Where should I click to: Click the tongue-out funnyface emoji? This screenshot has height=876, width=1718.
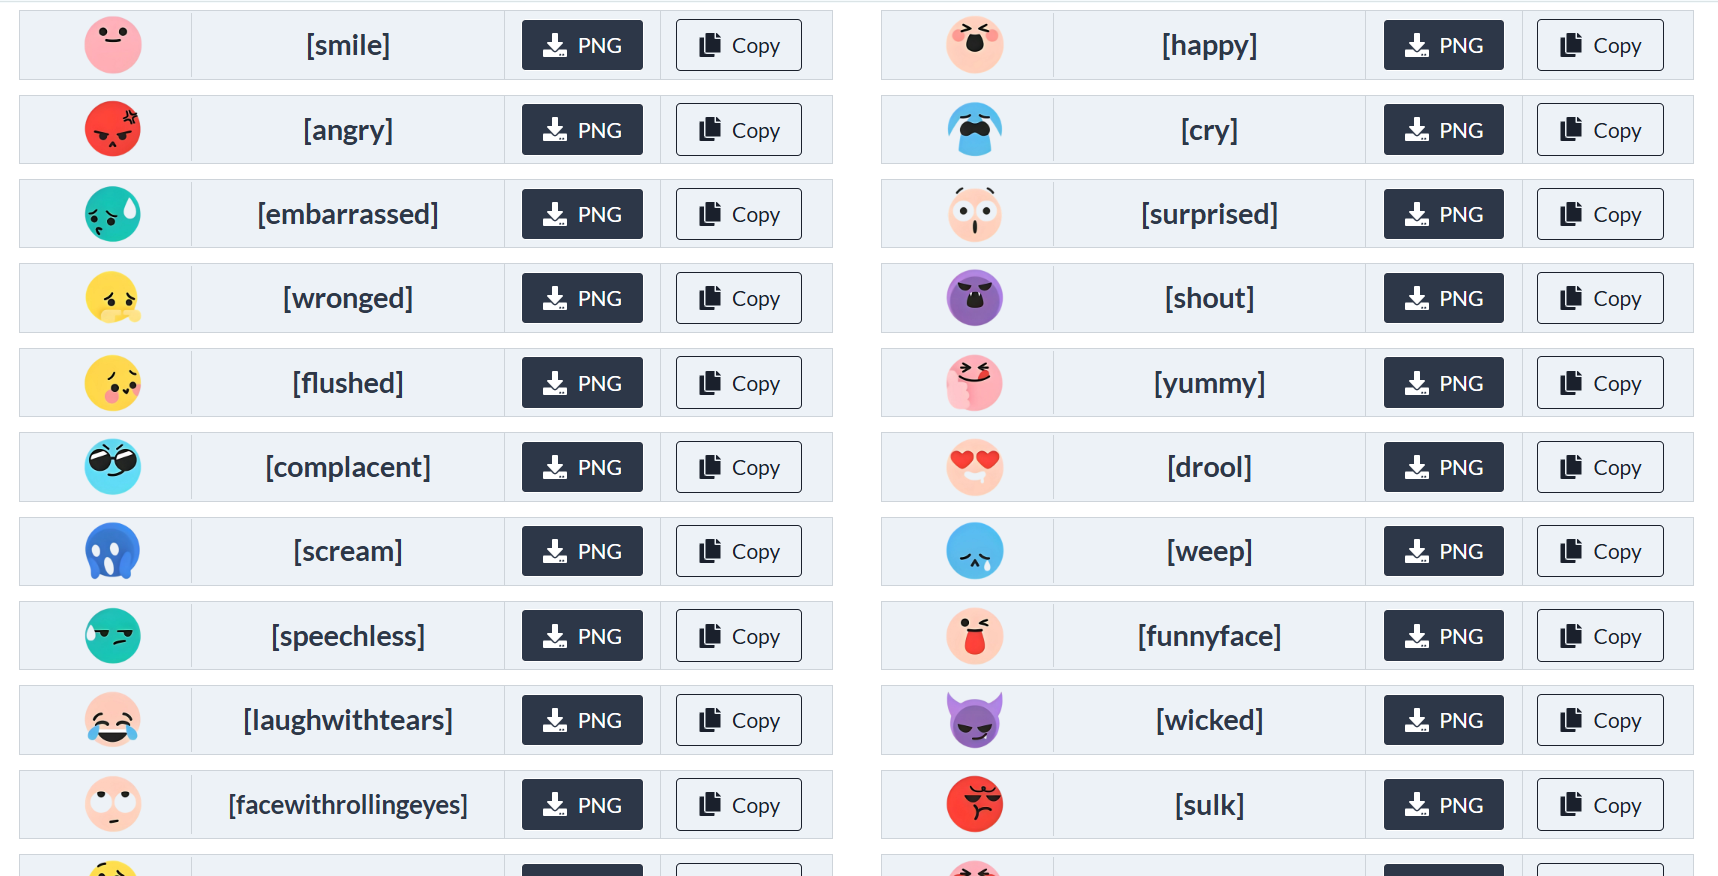tap(975, 636)
